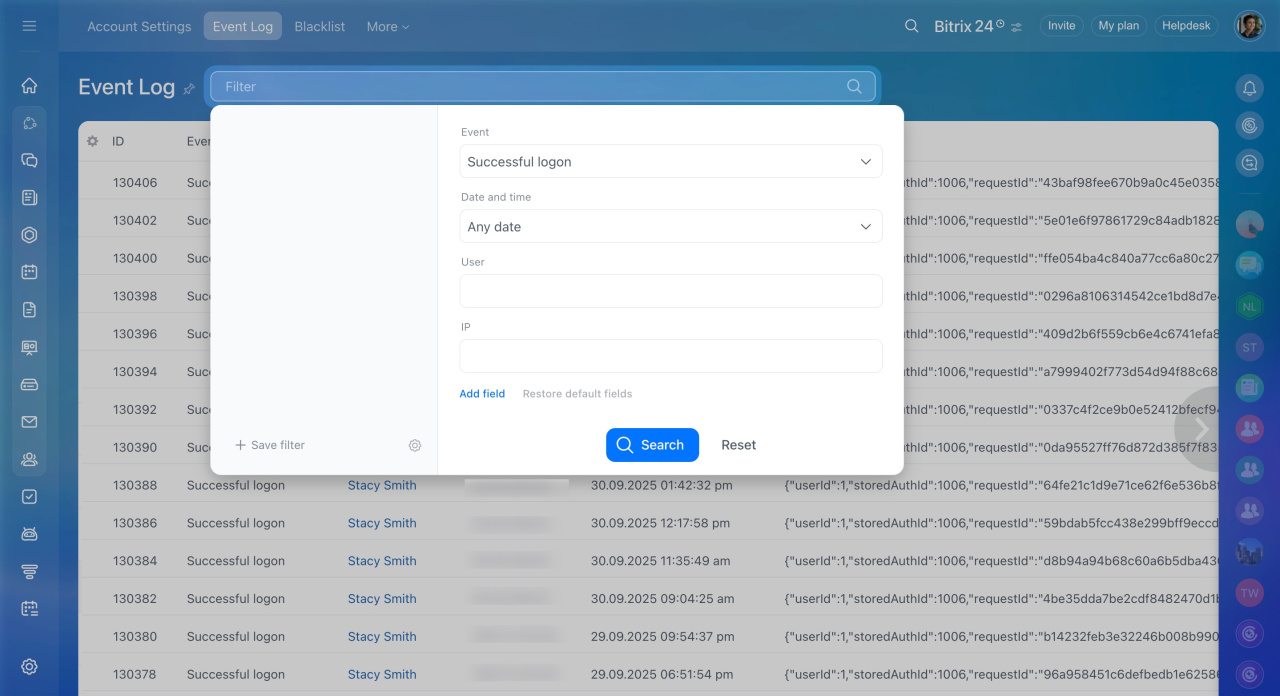Image resolution: width=1280 pixels, height=696 pixels.
Task: Click into the User input field
Action: [671, 291]
